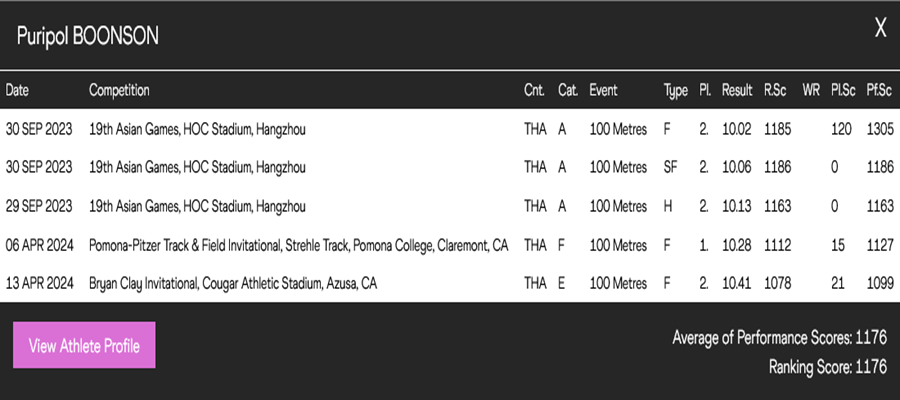The image size is (900, 400).
Task: Click the Ranking Score: 1176 text
Action: tap(828, 366)
